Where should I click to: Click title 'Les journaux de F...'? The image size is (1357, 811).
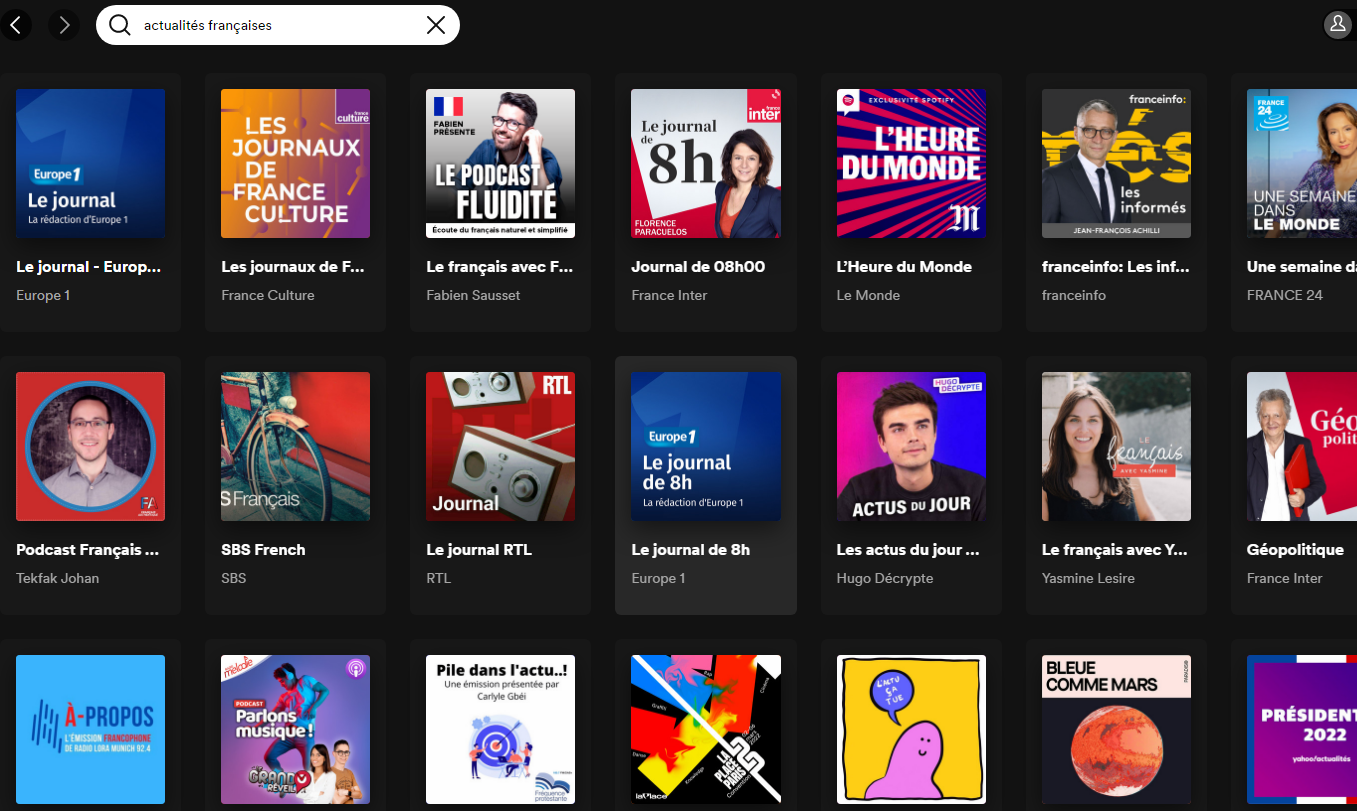pyautogui.click(x=293, y=267)
